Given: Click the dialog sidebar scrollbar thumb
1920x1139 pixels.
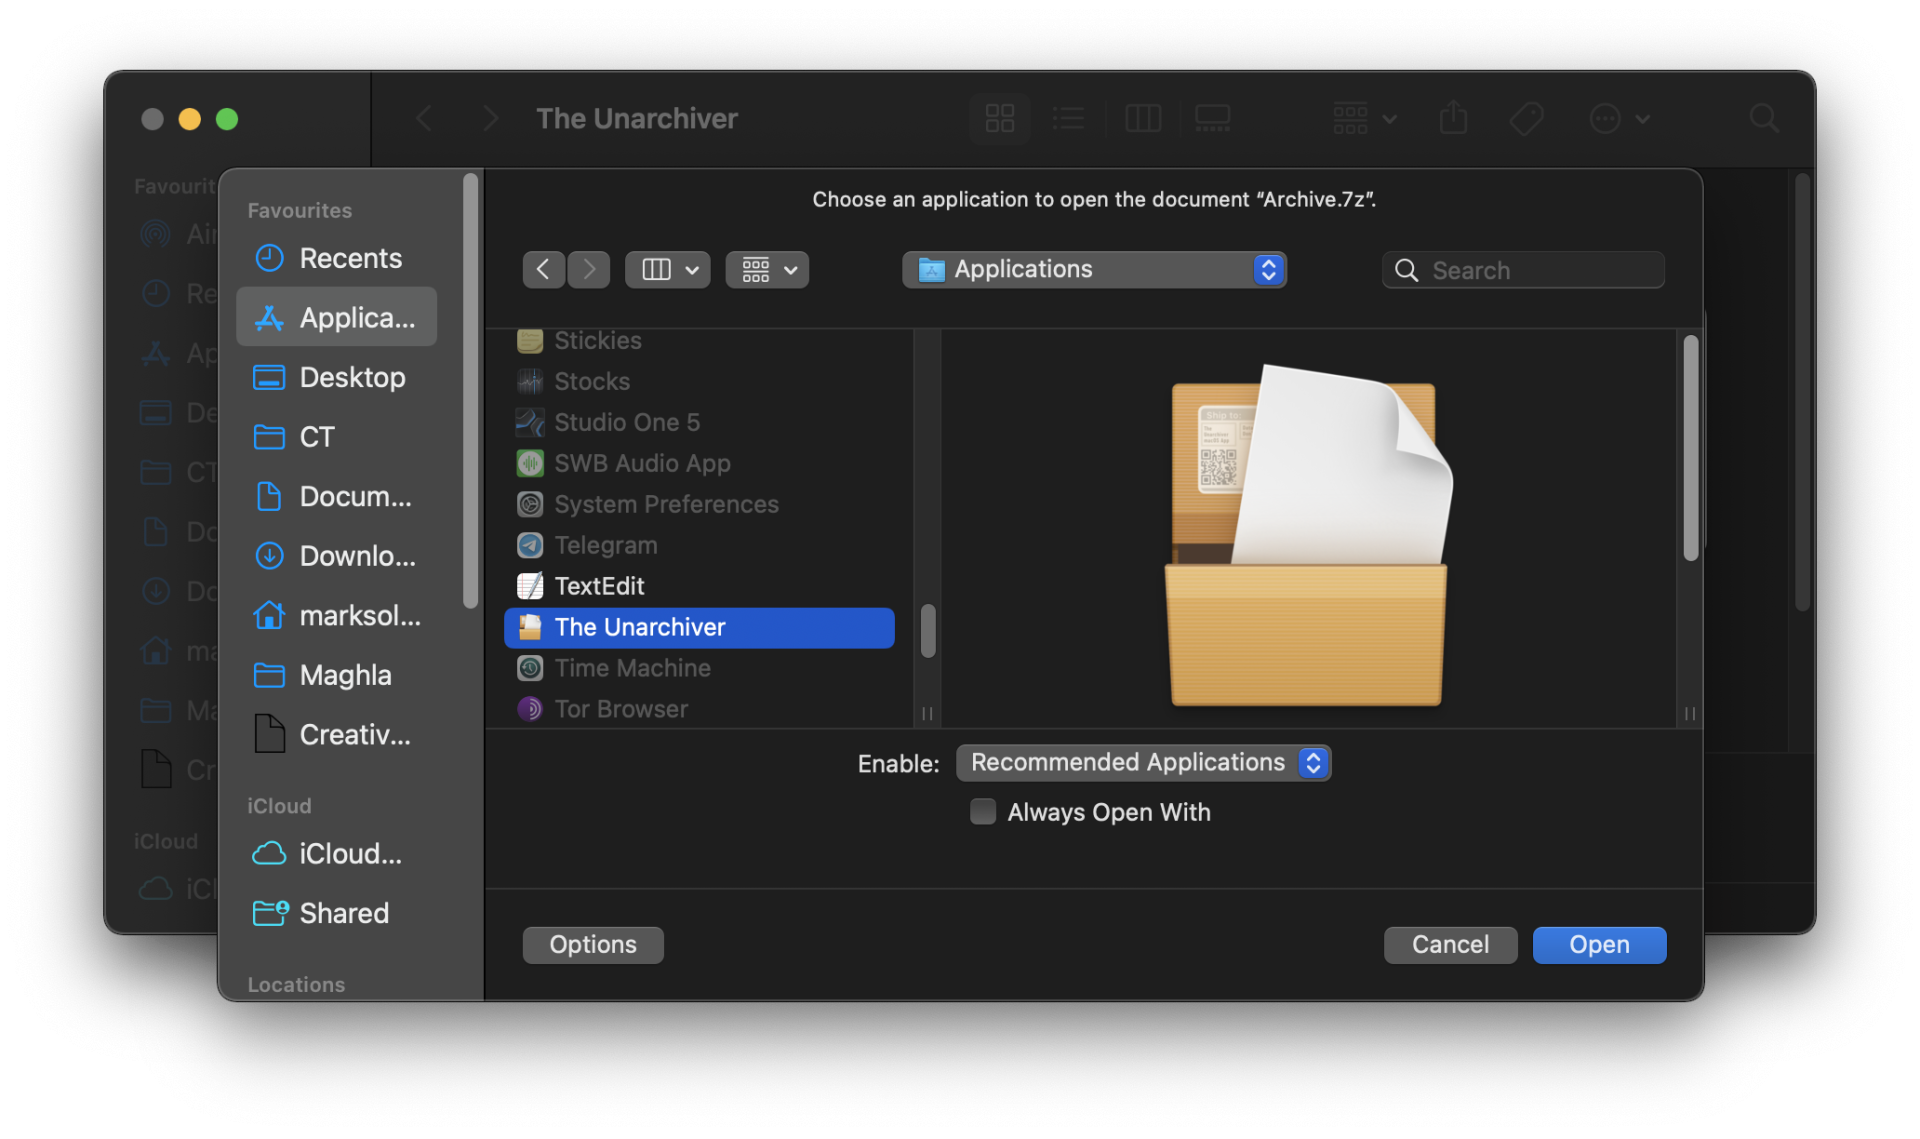Looking at the screenshot, I should click(470, 391).
